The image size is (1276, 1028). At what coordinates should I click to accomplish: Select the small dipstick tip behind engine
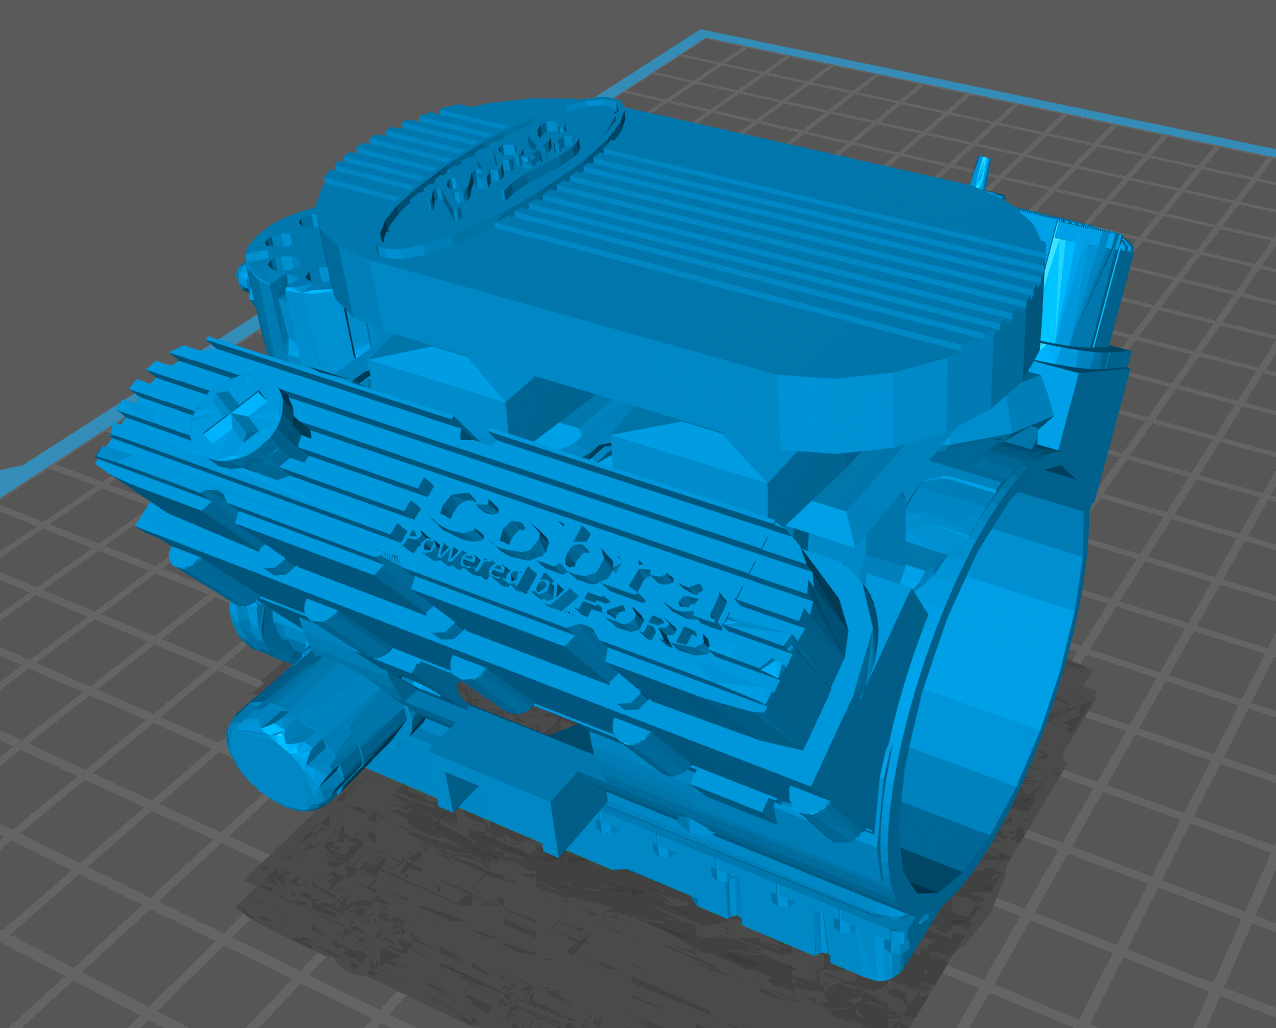(981, 170)
